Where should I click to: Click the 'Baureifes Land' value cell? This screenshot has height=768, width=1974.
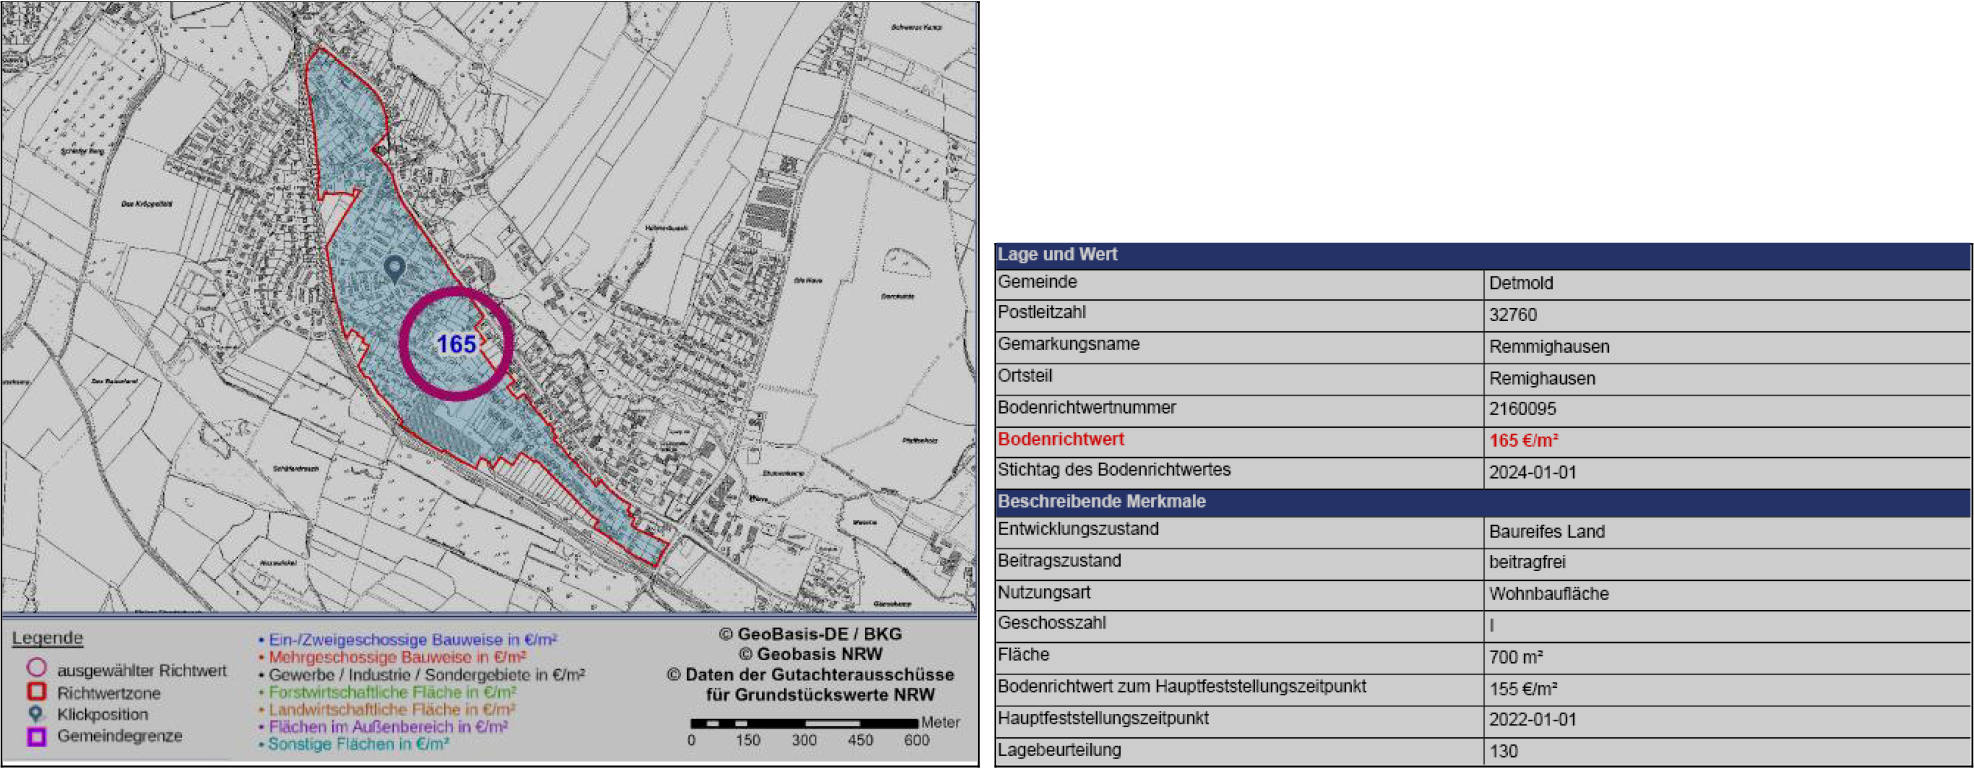[1547, 532]
